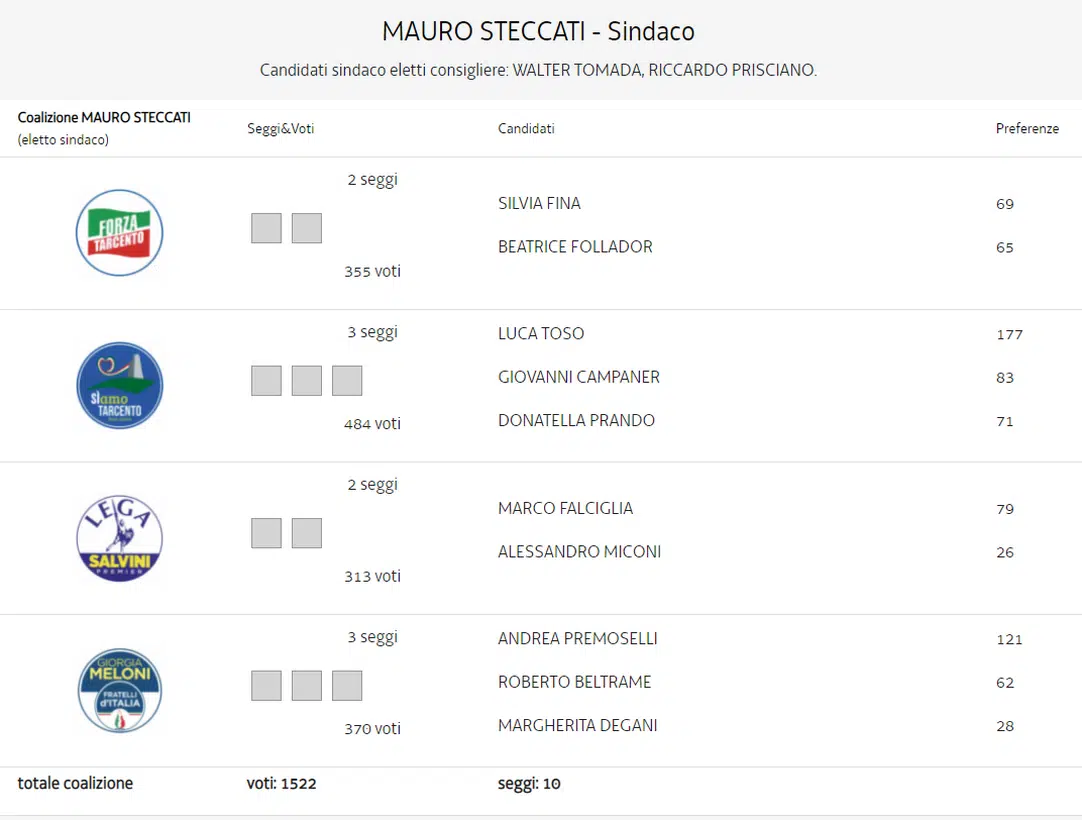This screenshot has height=820, width=1082.
Task: Click the MAURO STECCATI - Sindaco heading
Action: [x=538, y=31]
